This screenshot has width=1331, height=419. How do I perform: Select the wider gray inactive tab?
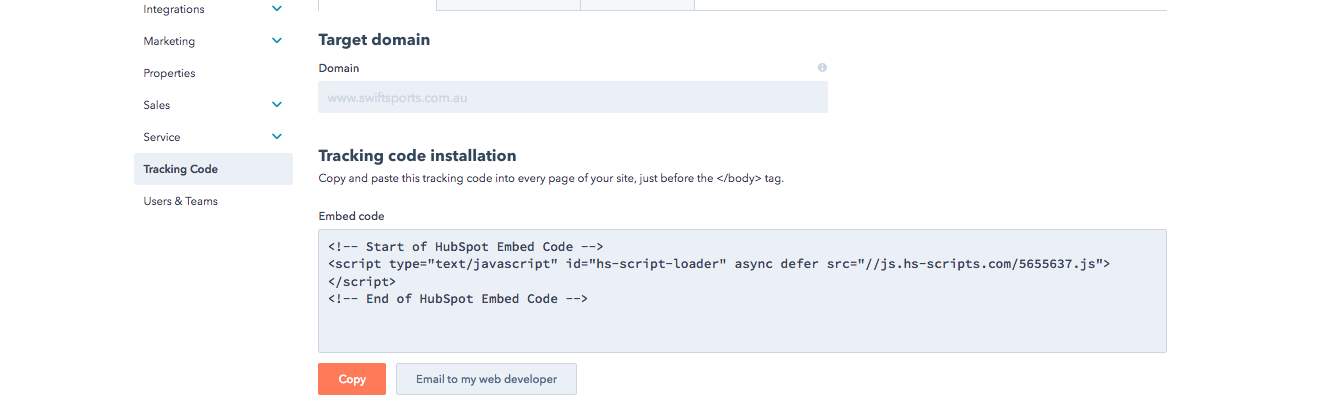point(509,5)
